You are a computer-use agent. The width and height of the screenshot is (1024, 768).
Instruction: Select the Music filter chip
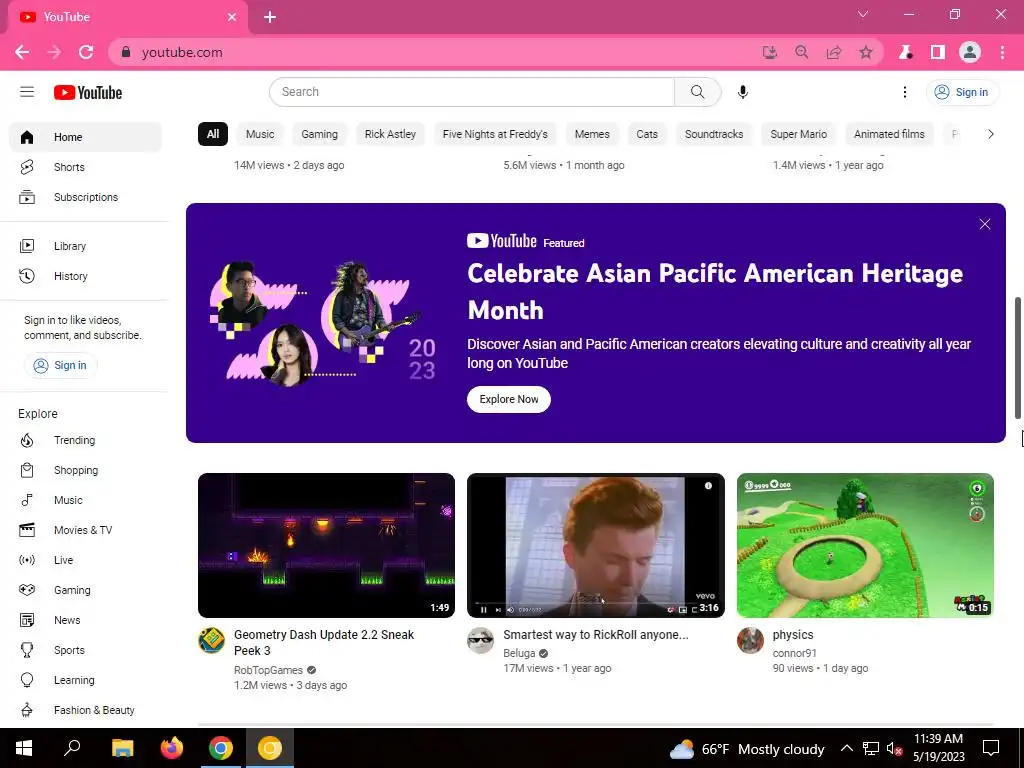(x=260, y=134)
